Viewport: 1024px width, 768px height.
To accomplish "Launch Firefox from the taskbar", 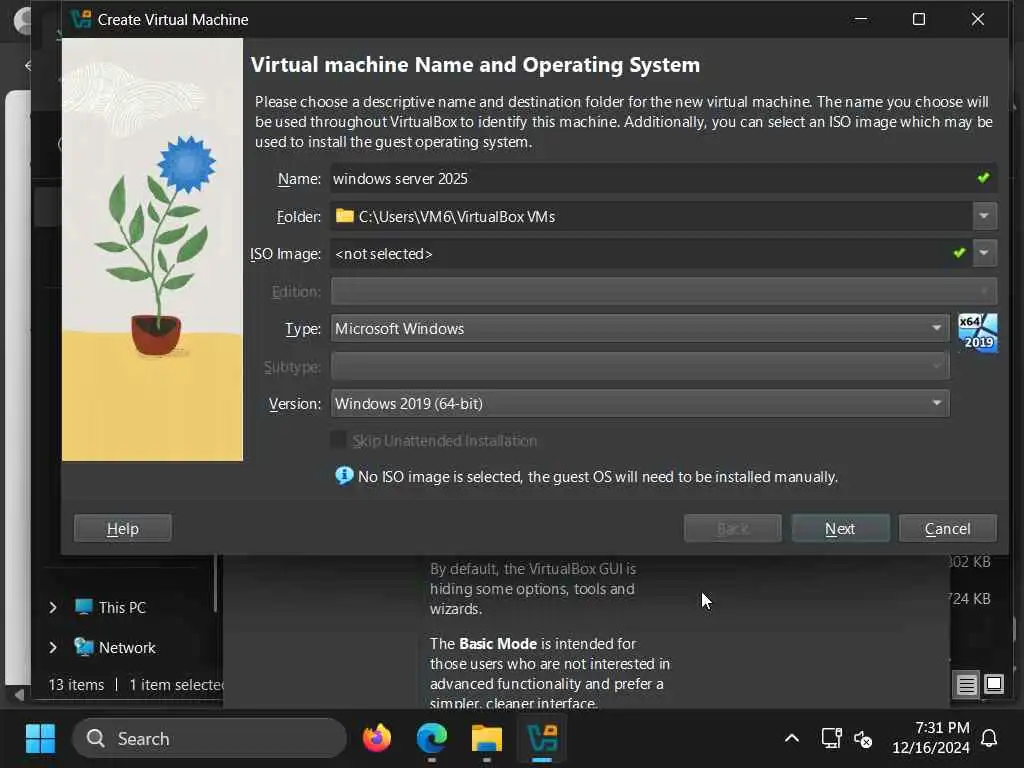I will (377, 739).
